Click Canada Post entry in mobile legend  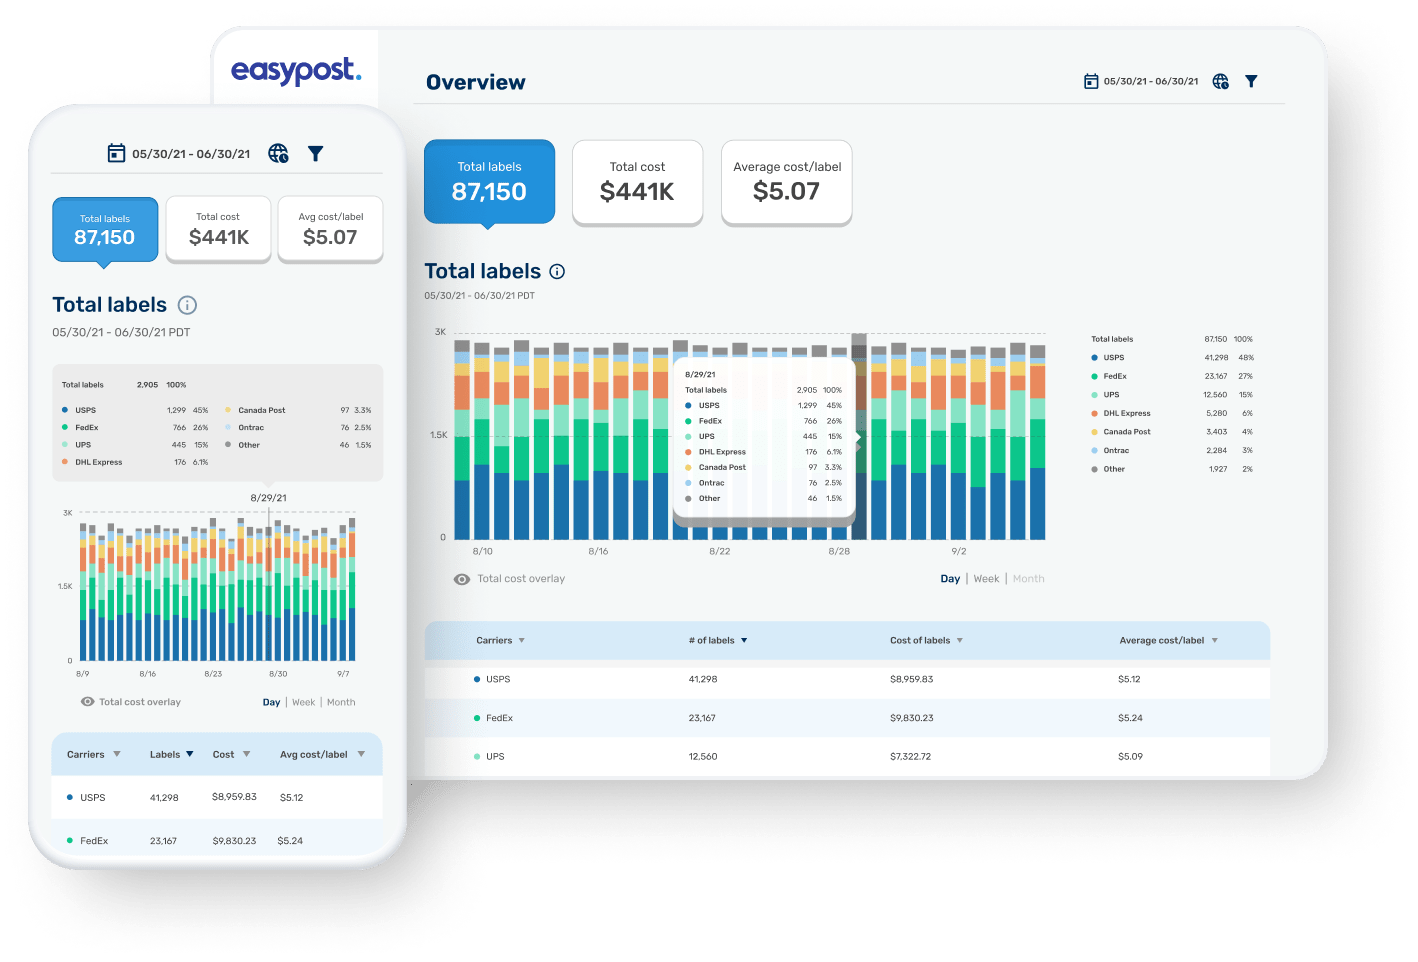[x=261, y=410]
